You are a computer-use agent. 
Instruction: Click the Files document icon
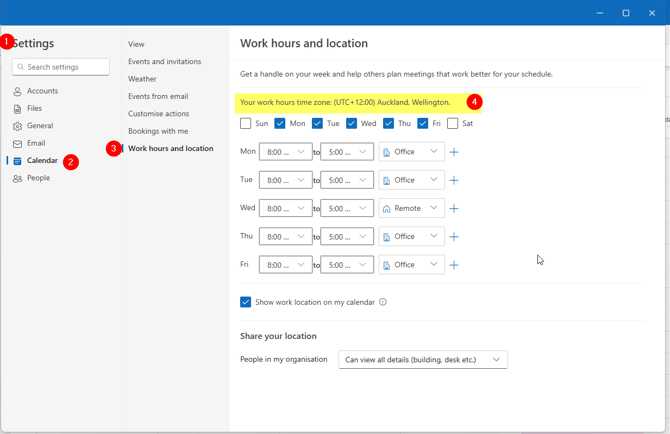click(x=17, y=109)
